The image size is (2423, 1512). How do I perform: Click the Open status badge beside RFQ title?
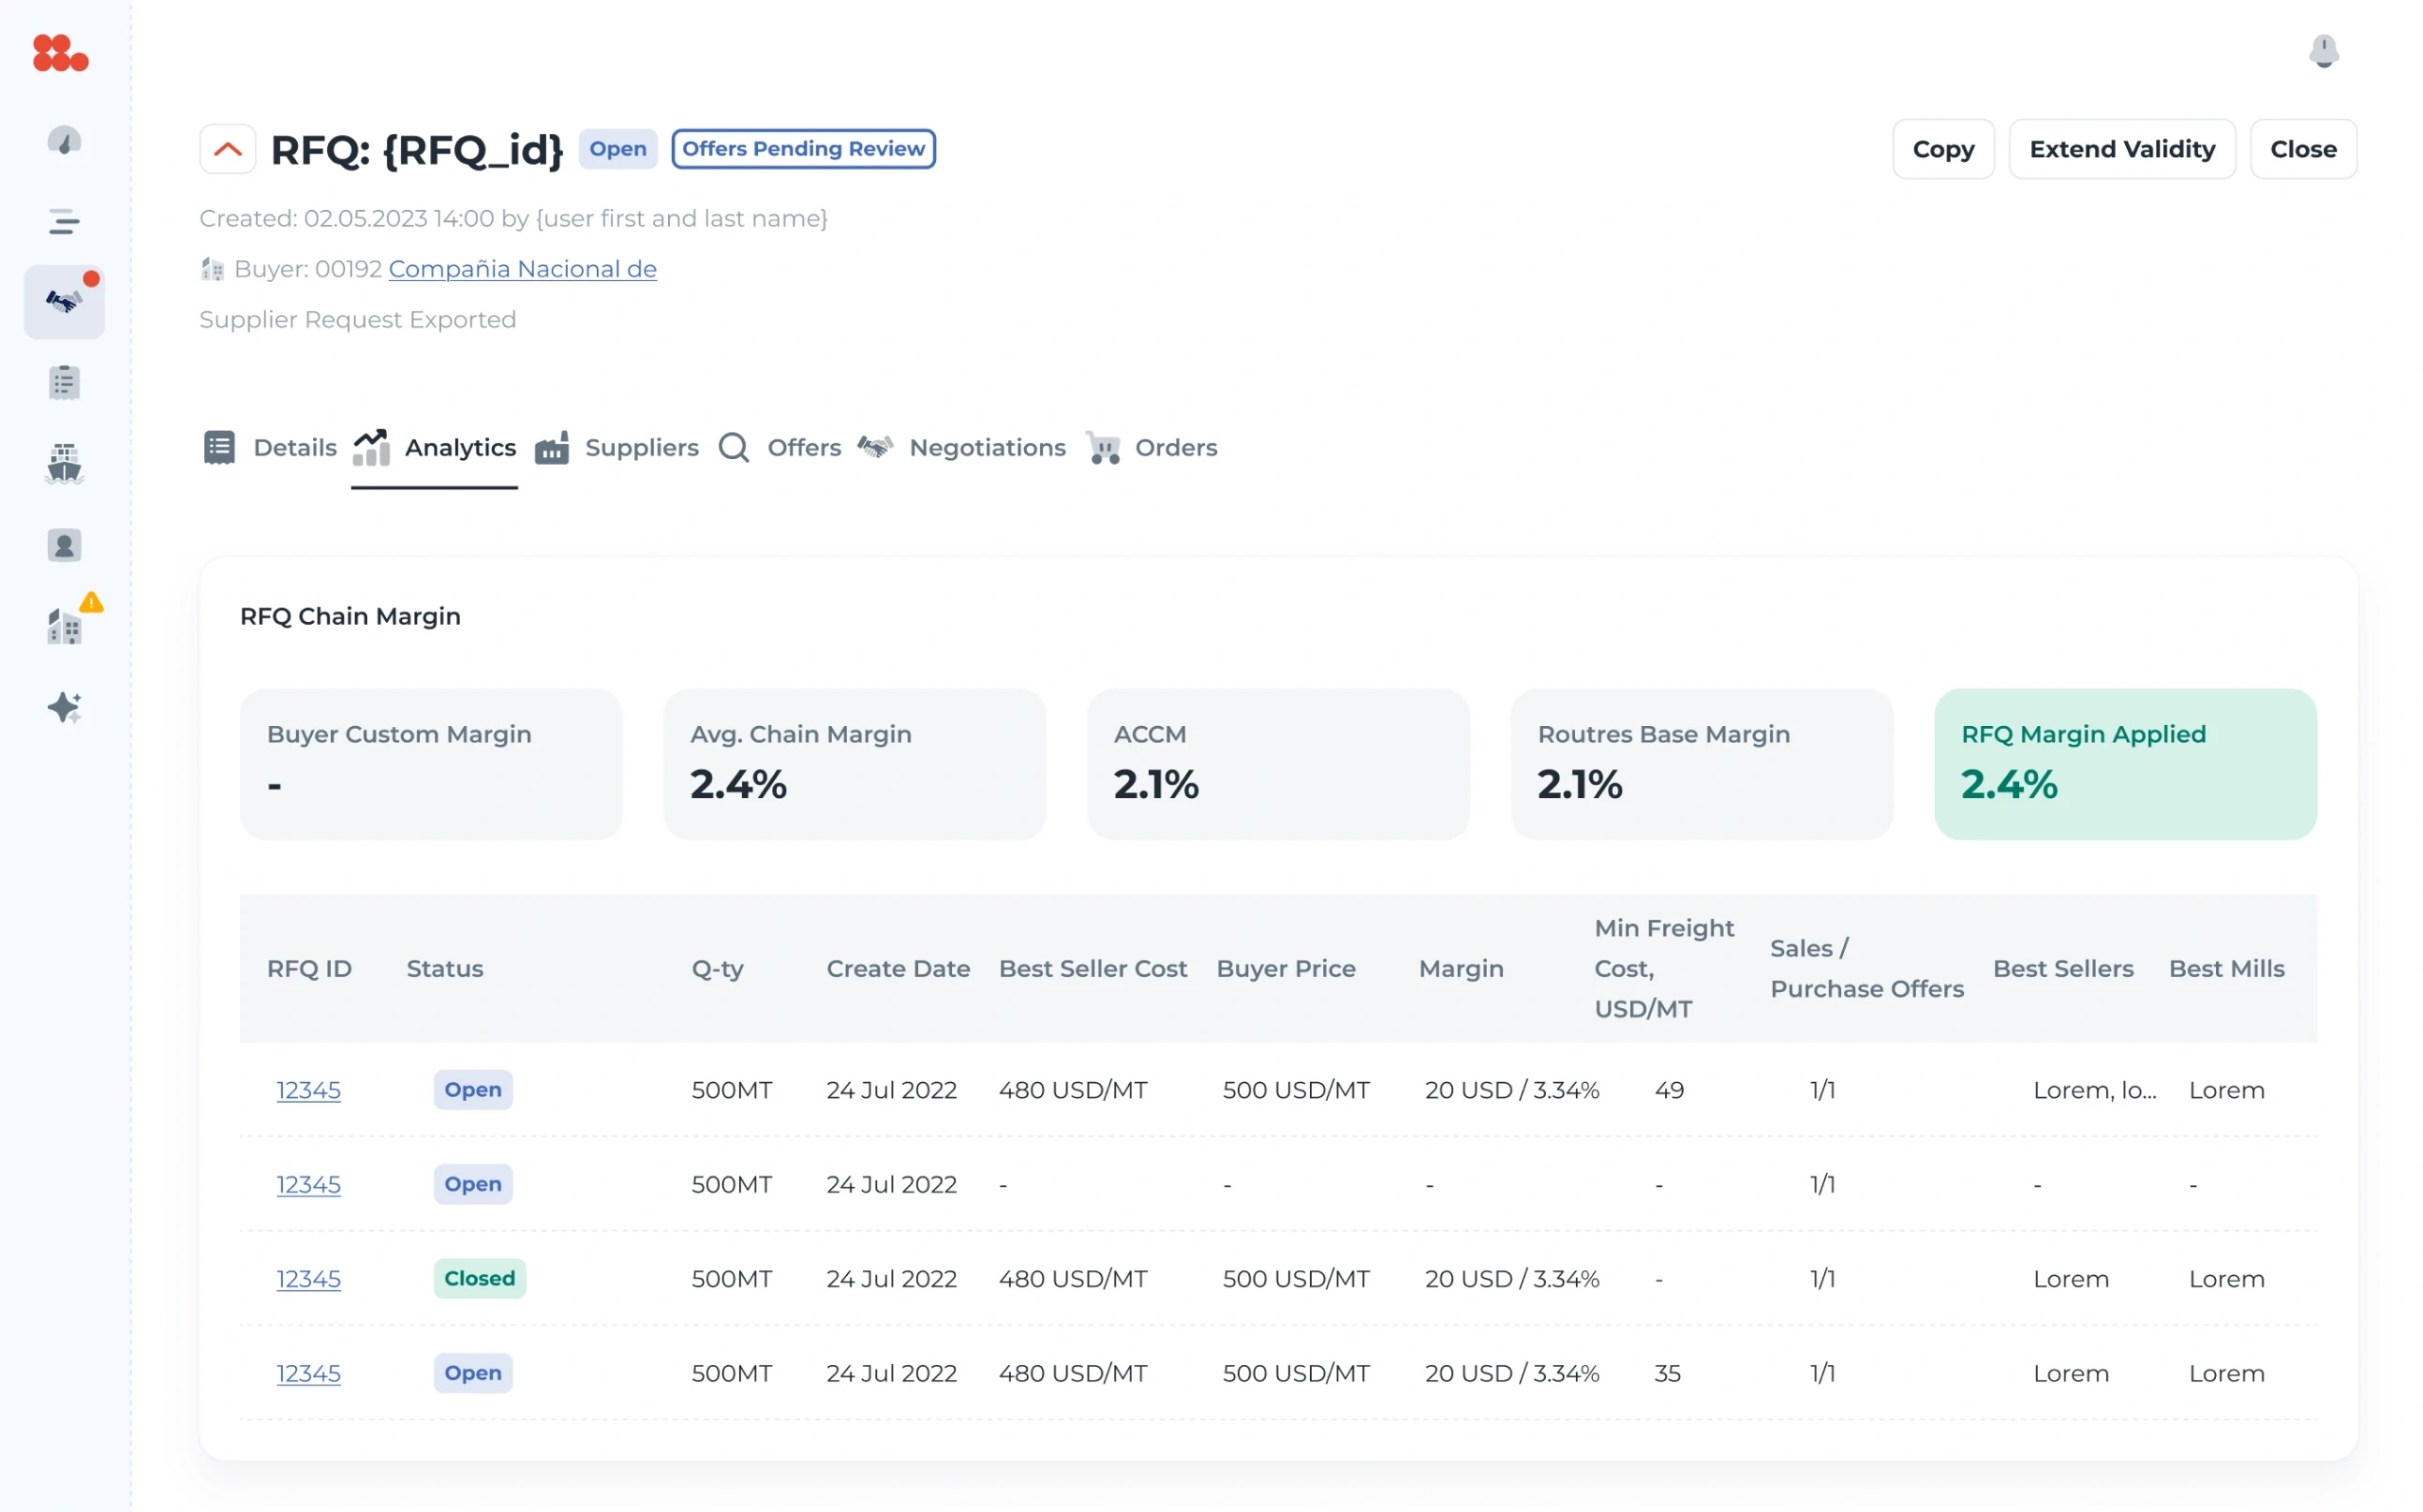618,149
